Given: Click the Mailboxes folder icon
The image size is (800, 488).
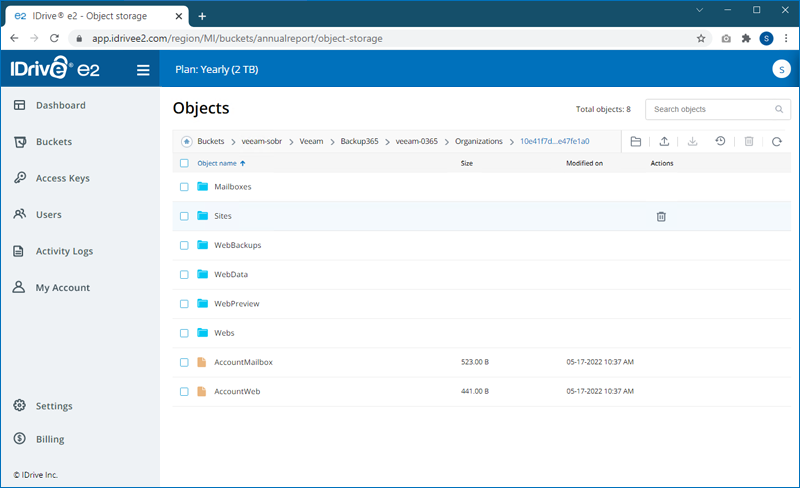Looking at the screenshot, I should 203,186.
